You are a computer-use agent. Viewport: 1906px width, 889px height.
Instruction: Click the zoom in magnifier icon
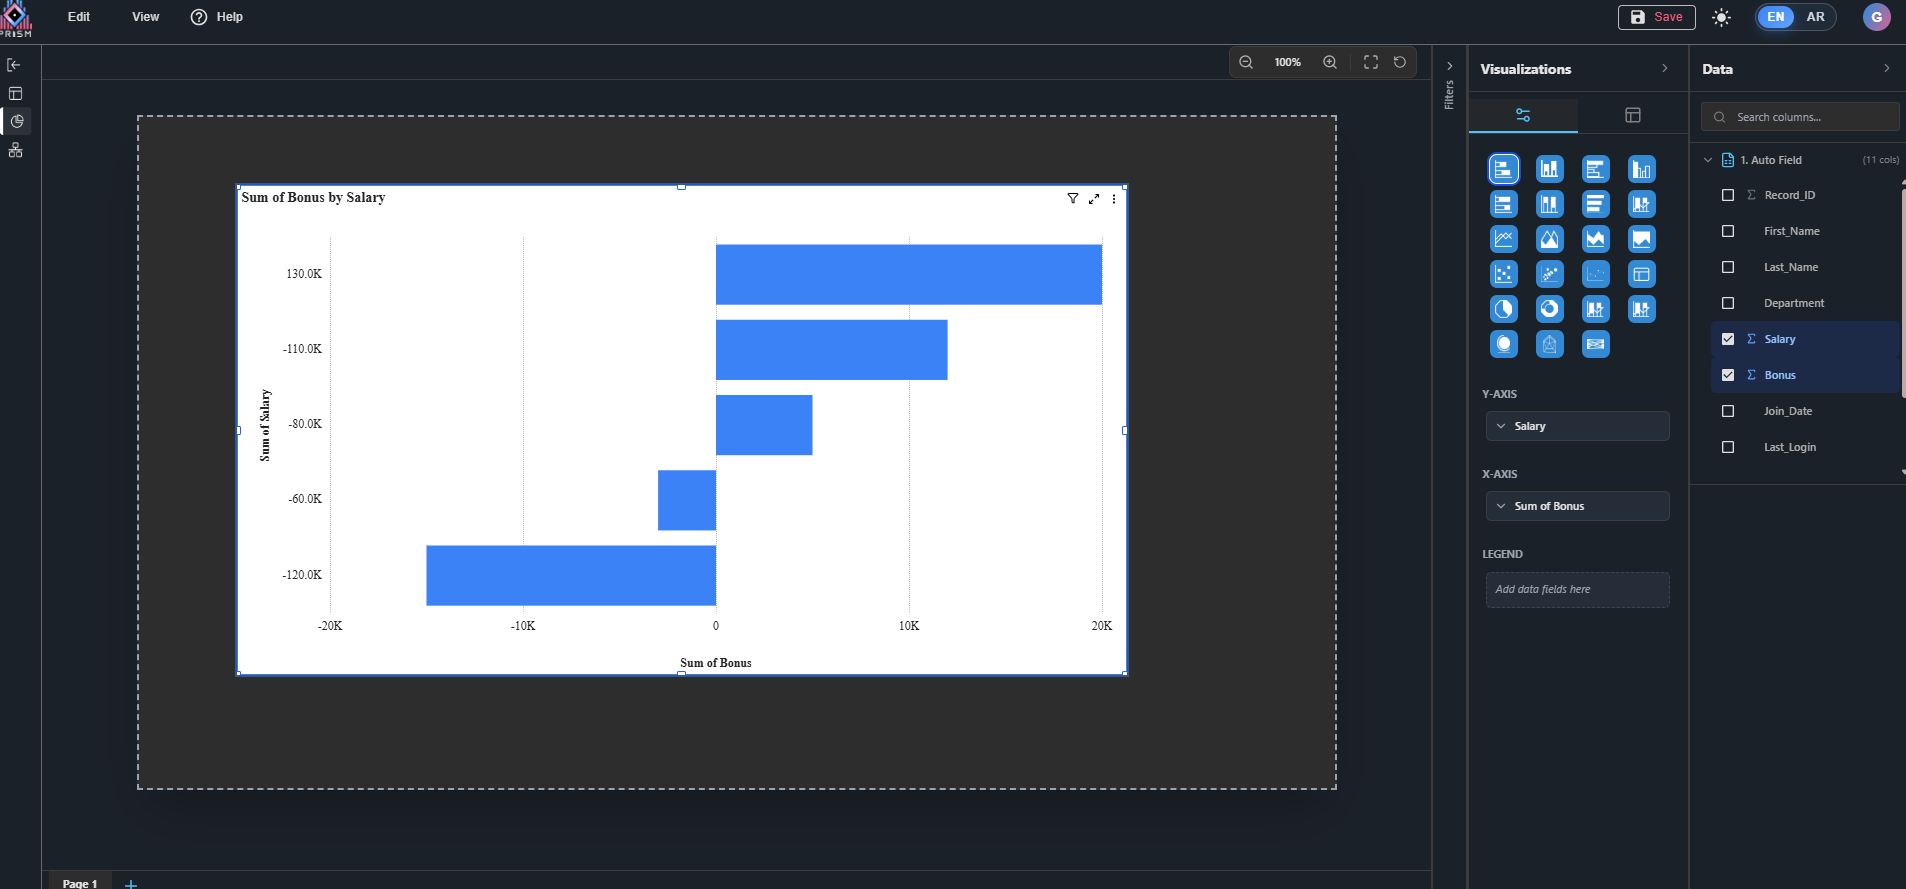(x=1330, y=62)
